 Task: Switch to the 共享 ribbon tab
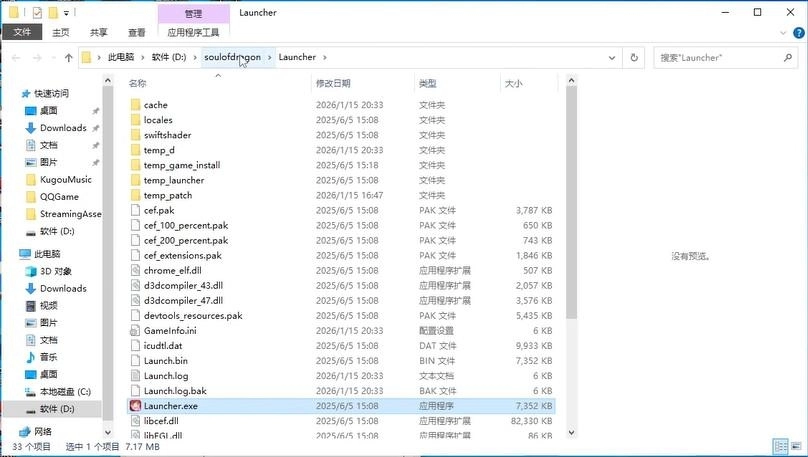(x=98, y=32)
